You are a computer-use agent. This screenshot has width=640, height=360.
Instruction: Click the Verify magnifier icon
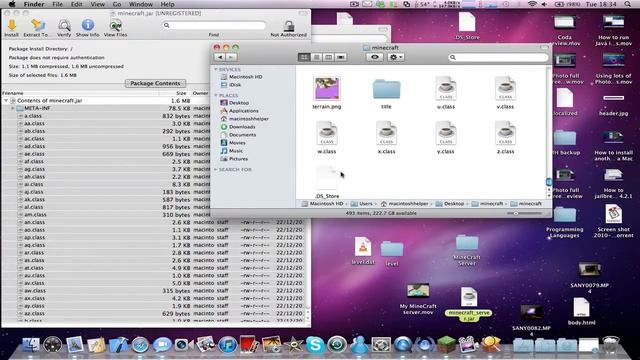(64, 26)
